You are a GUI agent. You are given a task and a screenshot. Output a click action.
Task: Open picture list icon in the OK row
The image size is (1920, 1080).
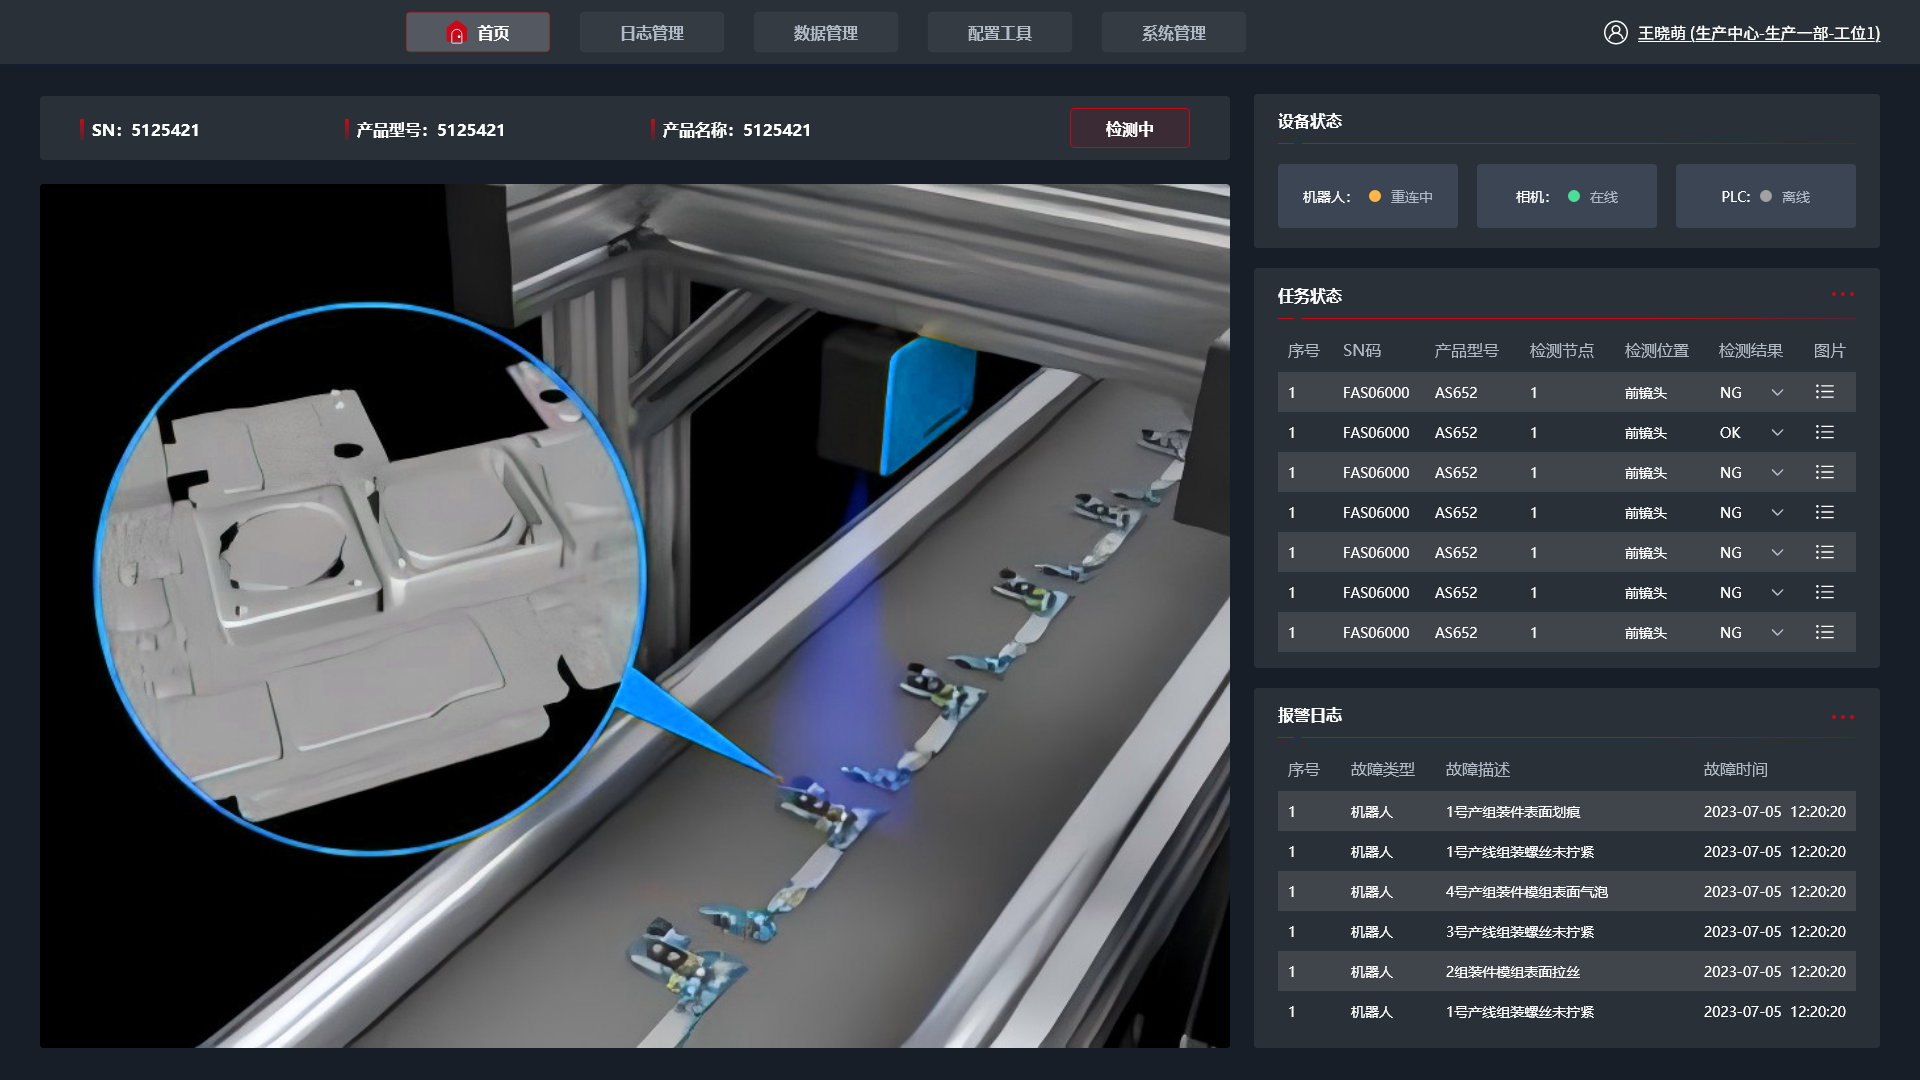(1824, 432)
